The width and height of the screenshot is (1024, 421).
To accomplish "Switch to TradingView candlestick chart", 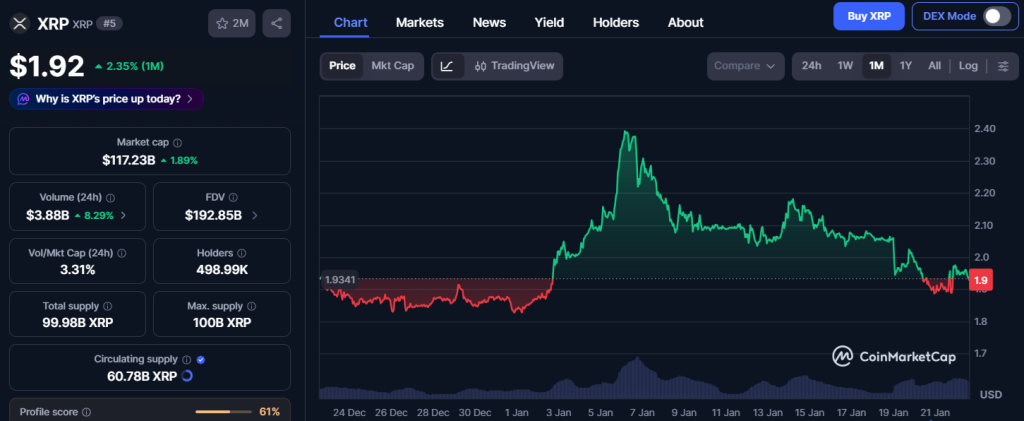I will pos(514,66).
